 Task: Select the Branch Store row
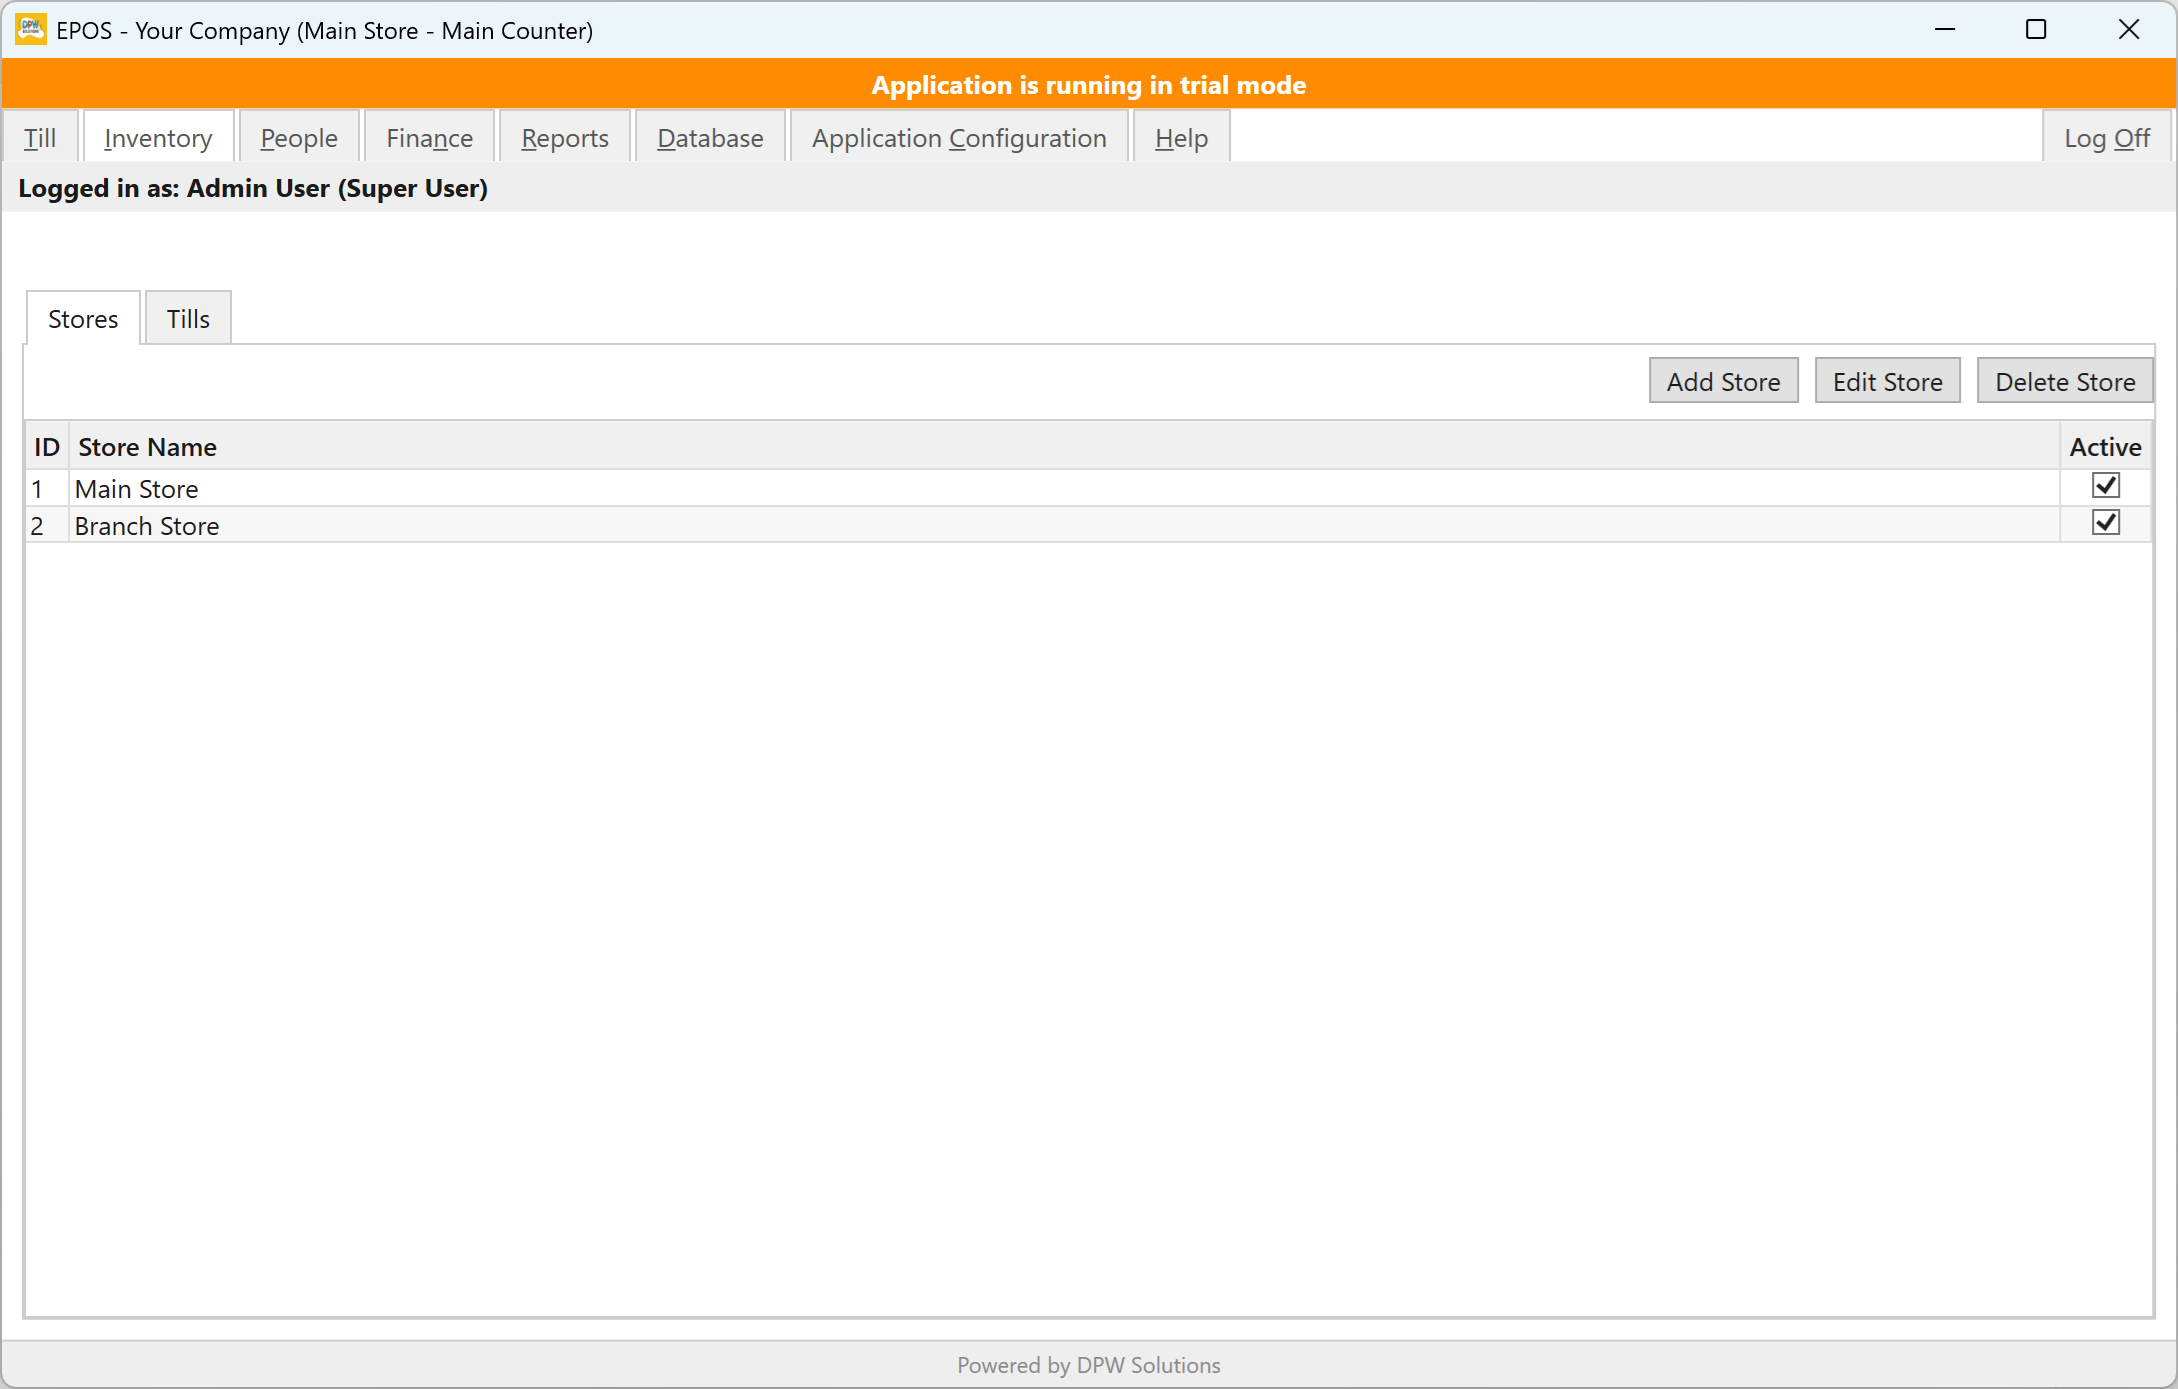[x=1088, y=525]
